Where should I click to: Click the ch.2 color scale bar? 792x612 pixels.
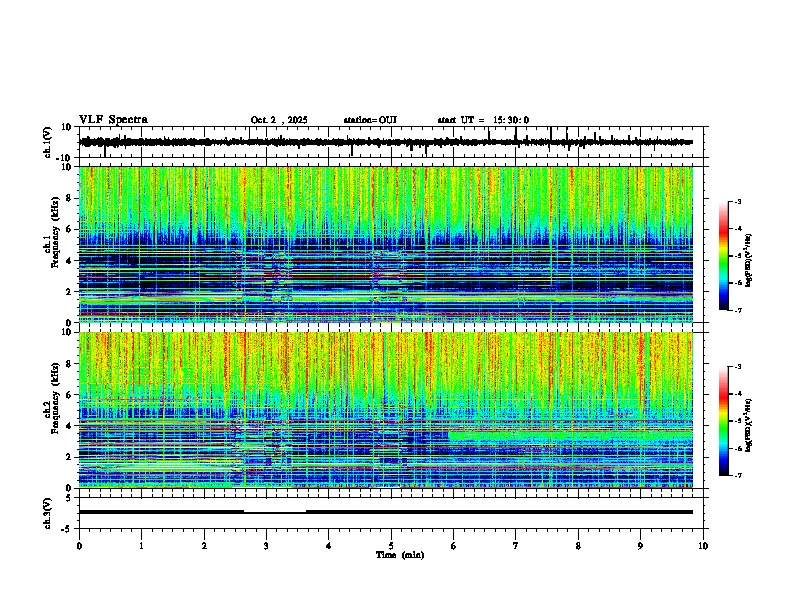(724, 421)
